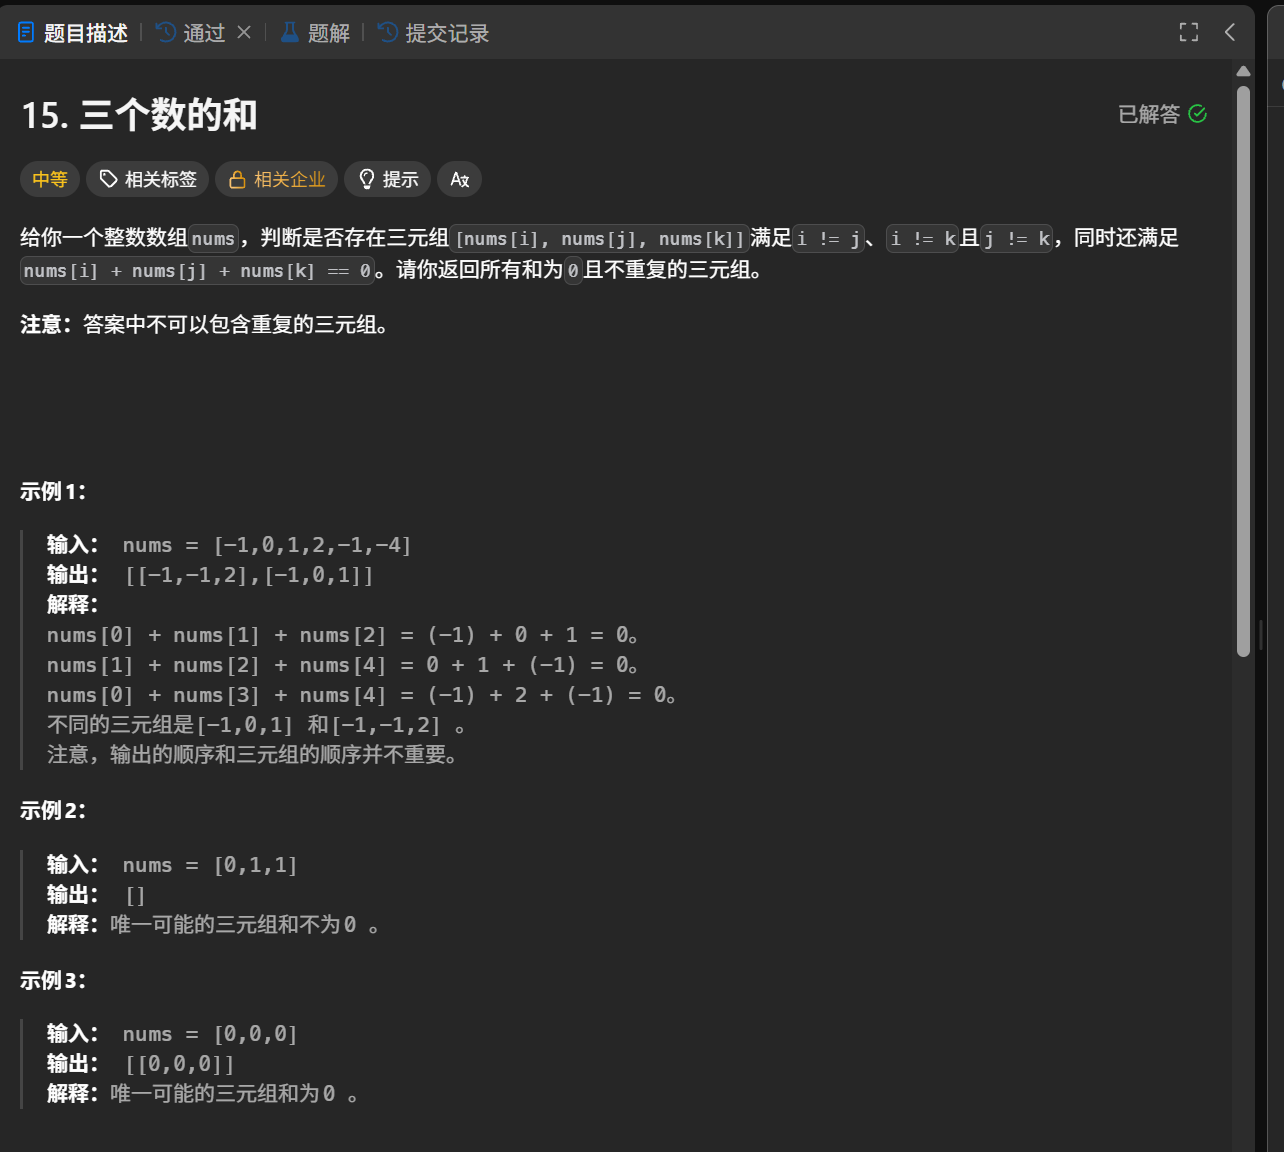Click input text nums = [-1,0,1,2,-1,-4]

(267, 545)
